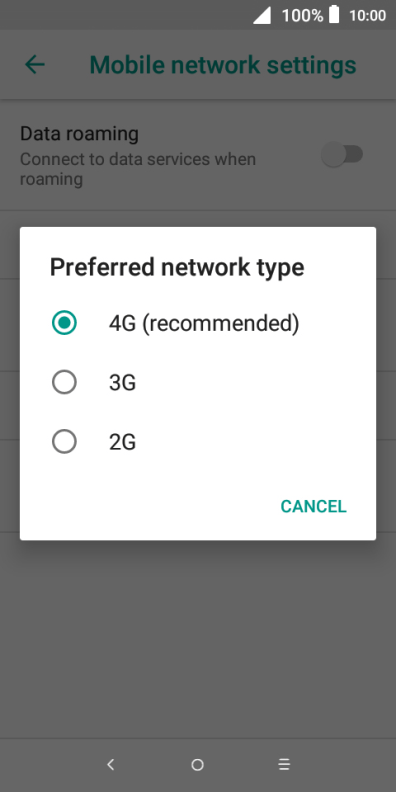The height and width of the screenshot is (792, 396).
Task: Choose the 2G option label
Action: coord(122,442)
